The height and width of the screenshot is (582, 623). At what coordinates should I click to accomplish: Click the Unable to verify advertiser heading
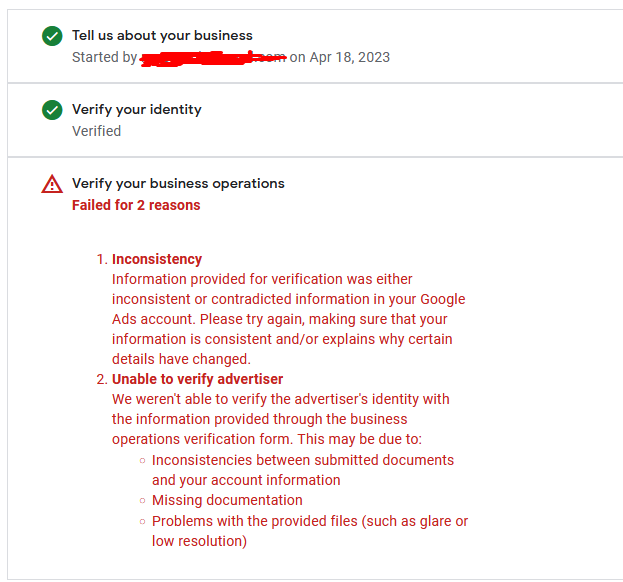(x=197, y=380)
